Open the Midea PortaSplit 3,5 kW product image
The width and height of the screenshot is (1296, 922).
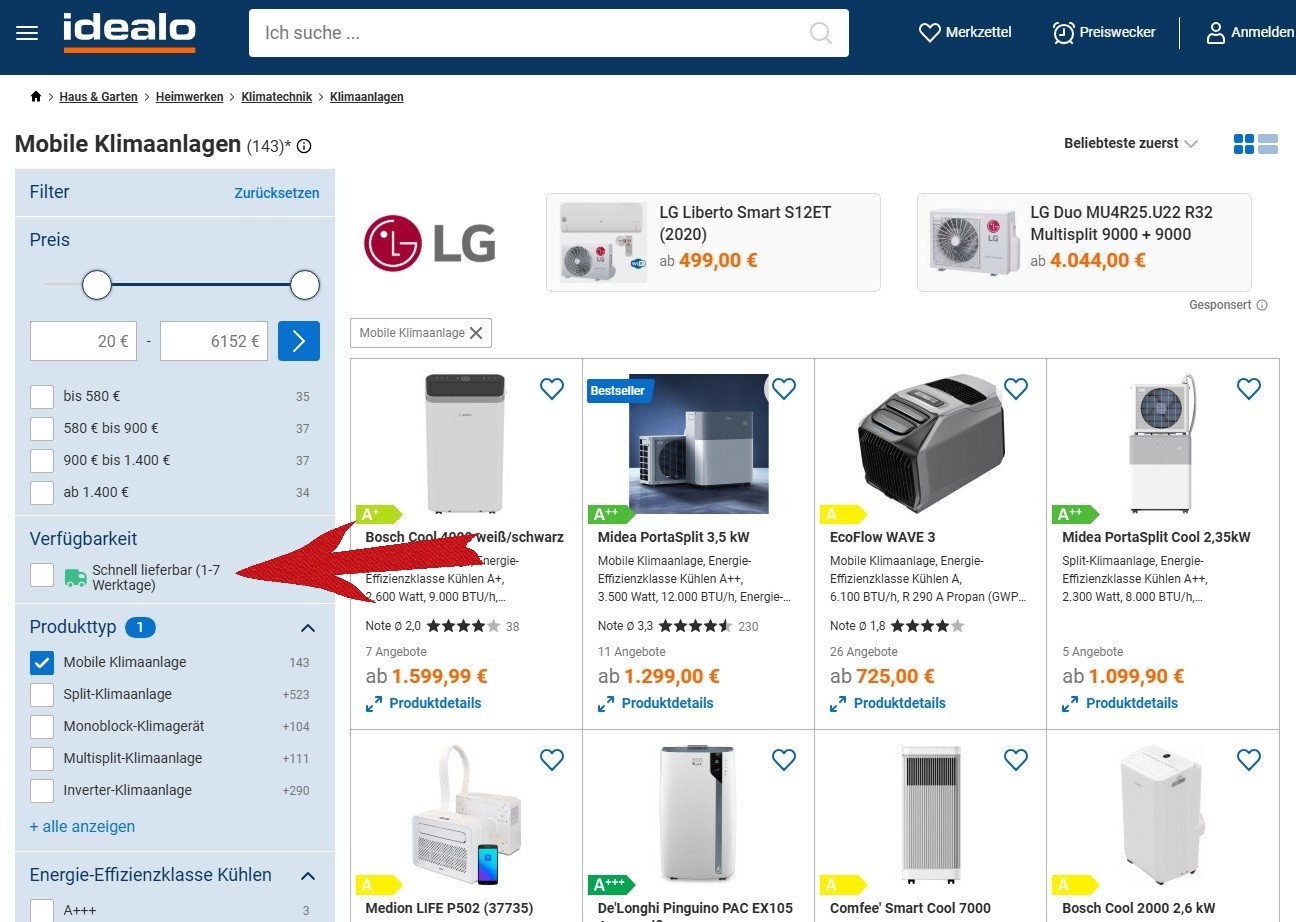699,444
